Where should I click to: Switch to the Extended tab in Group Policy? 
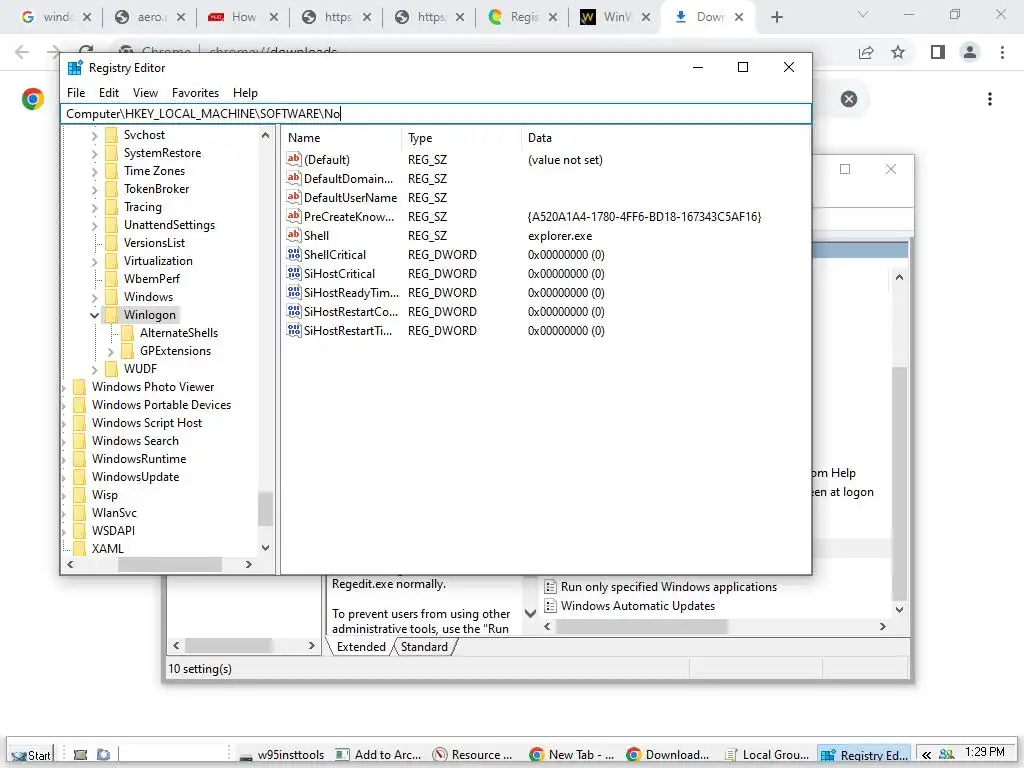(360, 647)
